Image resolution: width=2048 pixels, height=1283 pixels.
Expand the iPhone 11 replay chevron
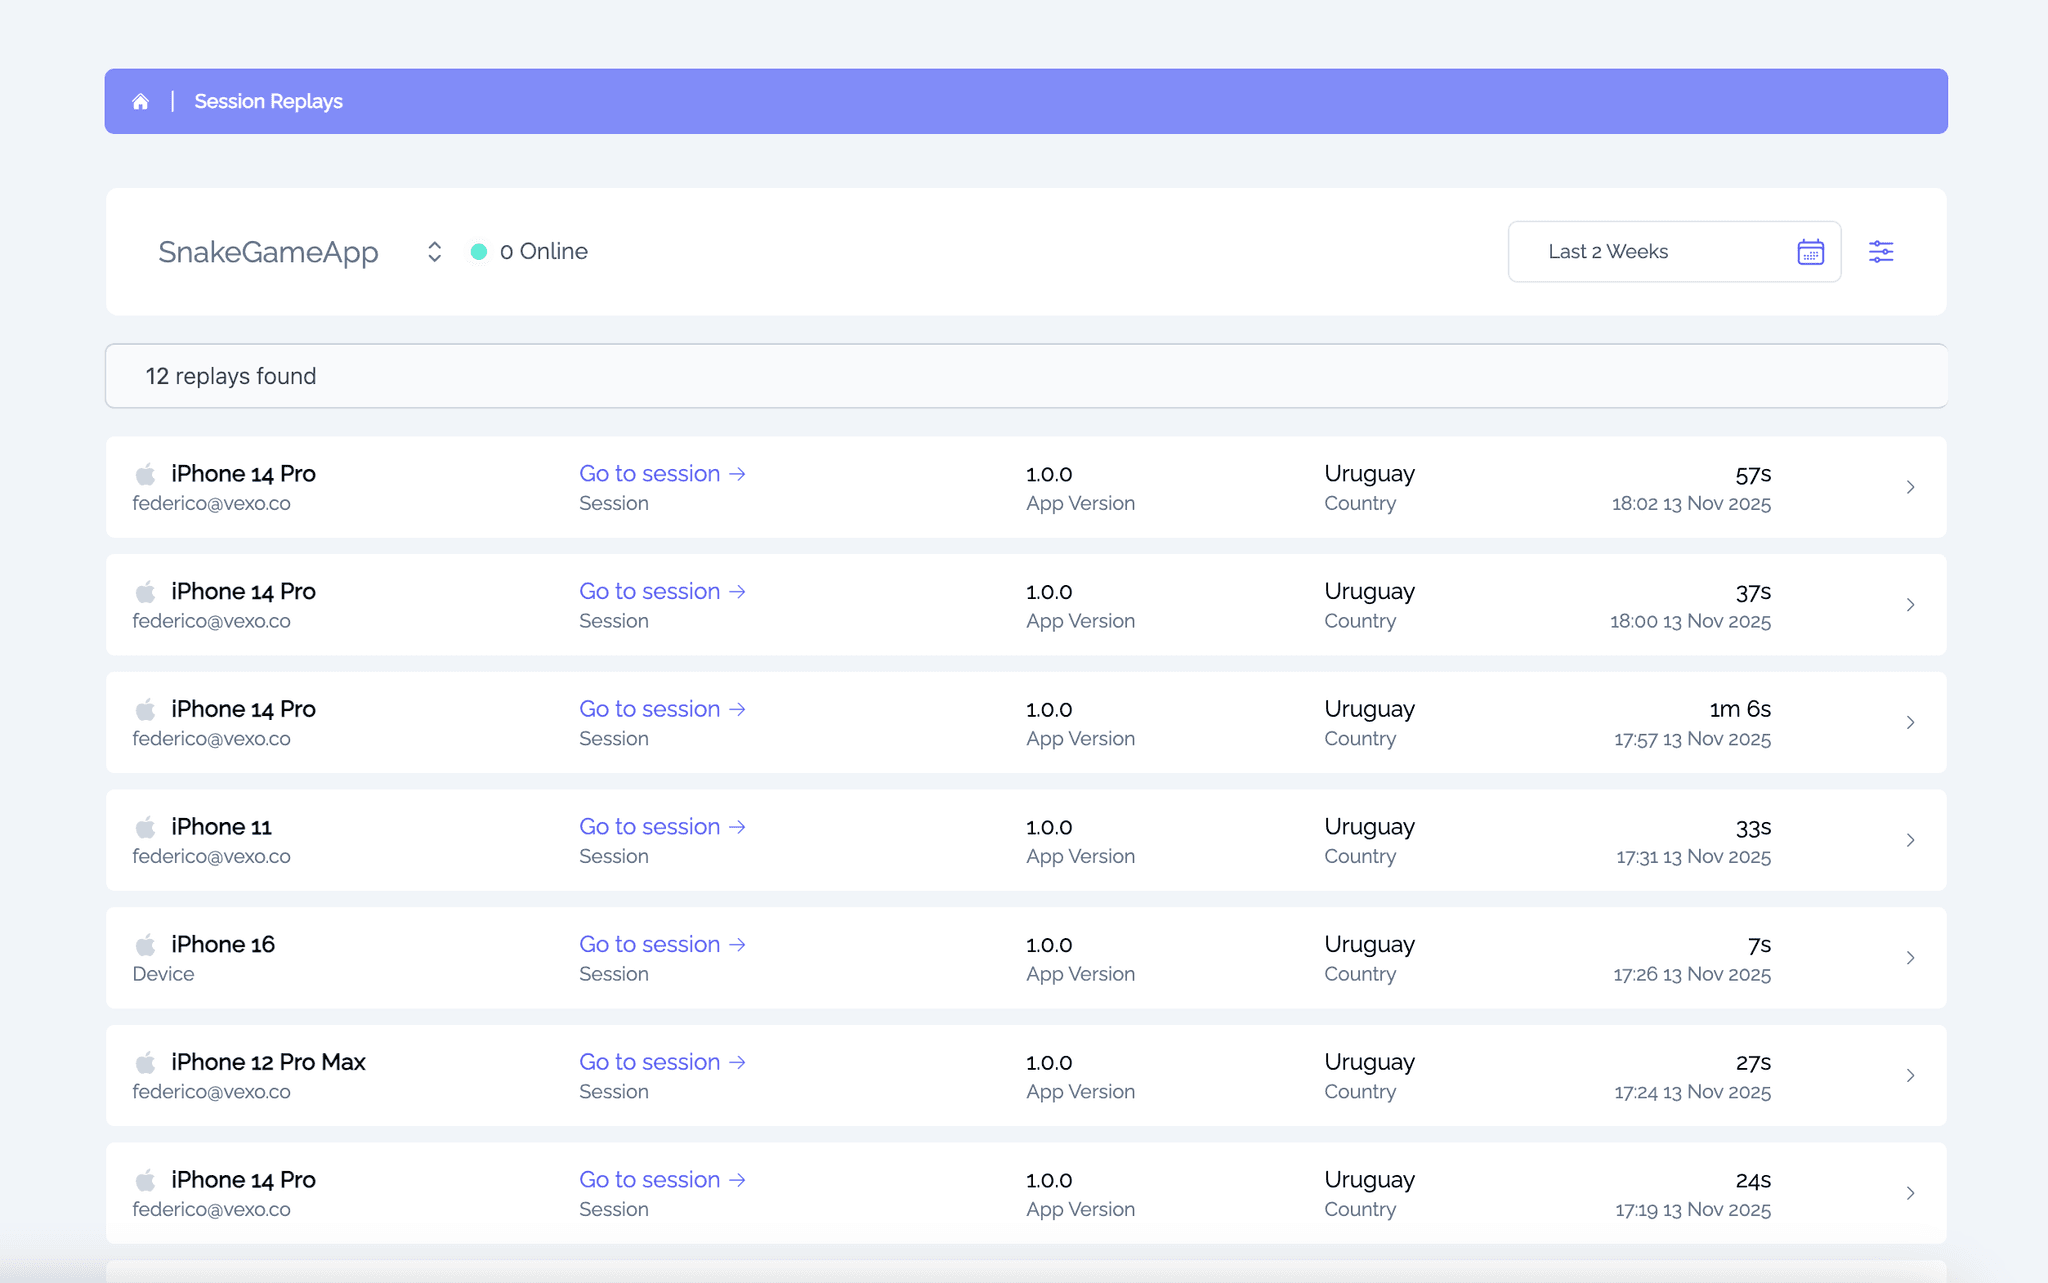1910,840
